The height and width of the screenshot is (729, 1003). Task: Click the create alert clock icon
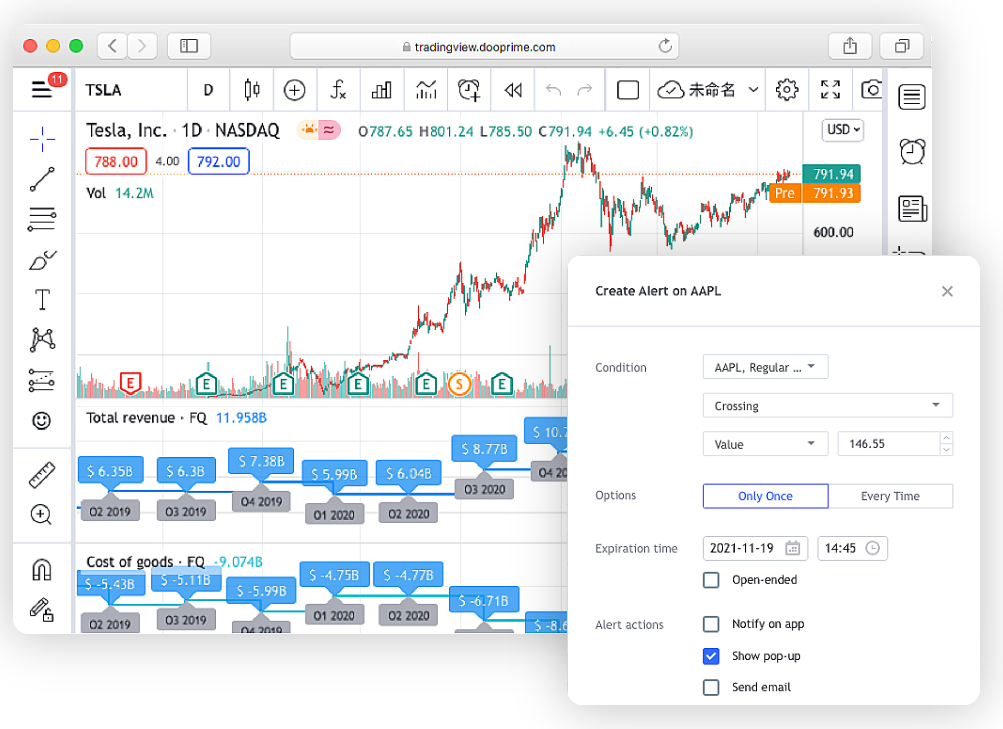coord(469,90)
